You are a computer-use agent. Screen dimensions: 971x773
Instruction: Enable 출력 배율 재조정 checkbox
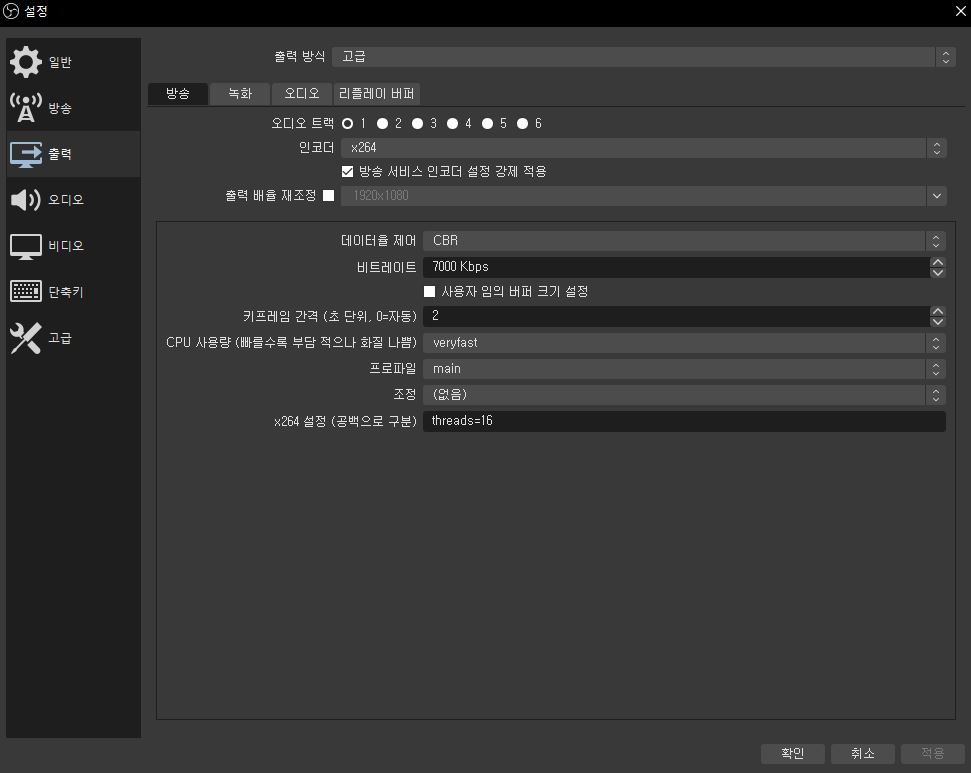click(x=329, y=196)
